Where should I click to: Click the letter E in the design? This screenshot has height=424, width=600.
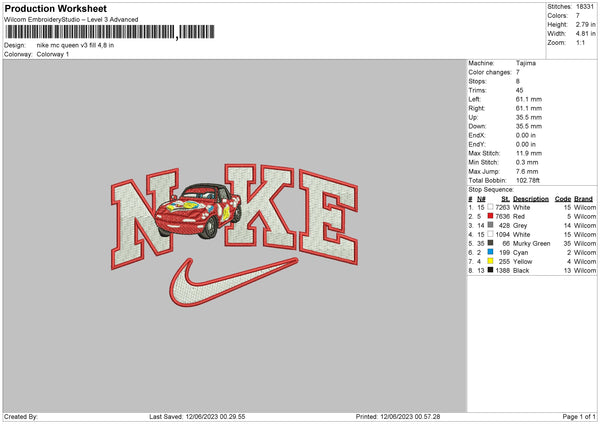(329, 217)
